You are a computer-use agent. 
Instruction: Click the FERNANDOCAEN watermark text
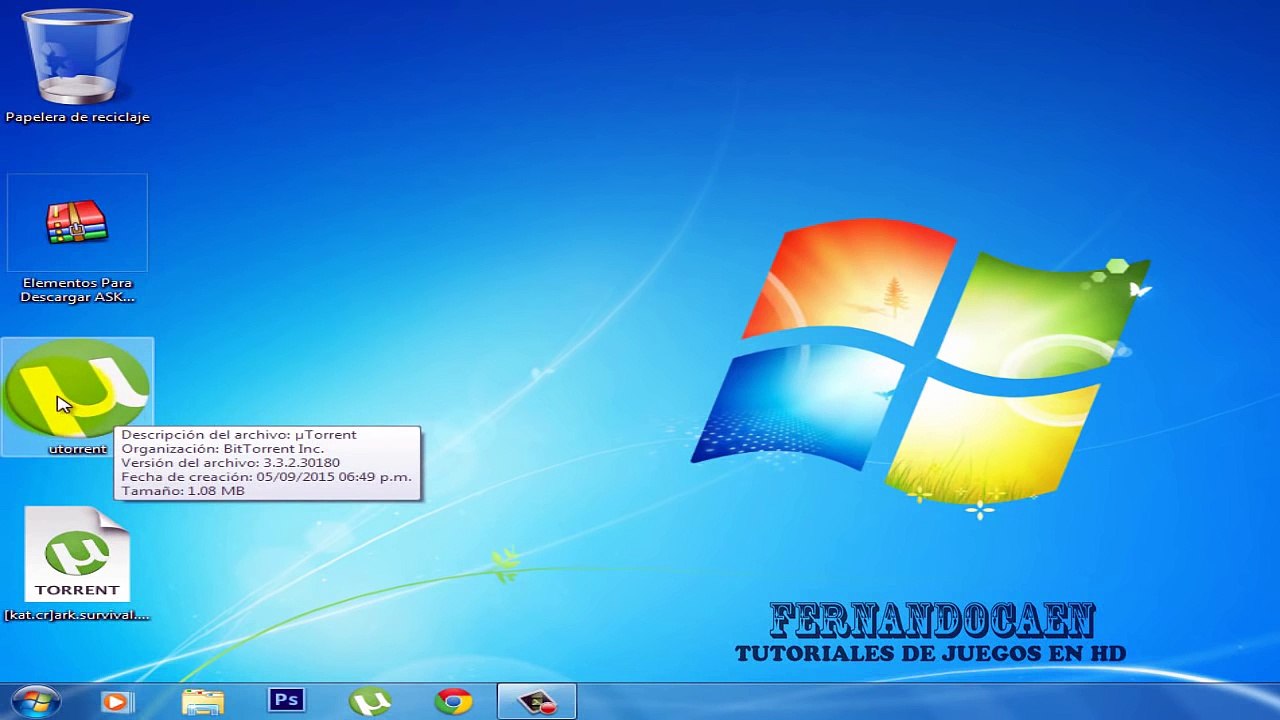tap(931, 622)
